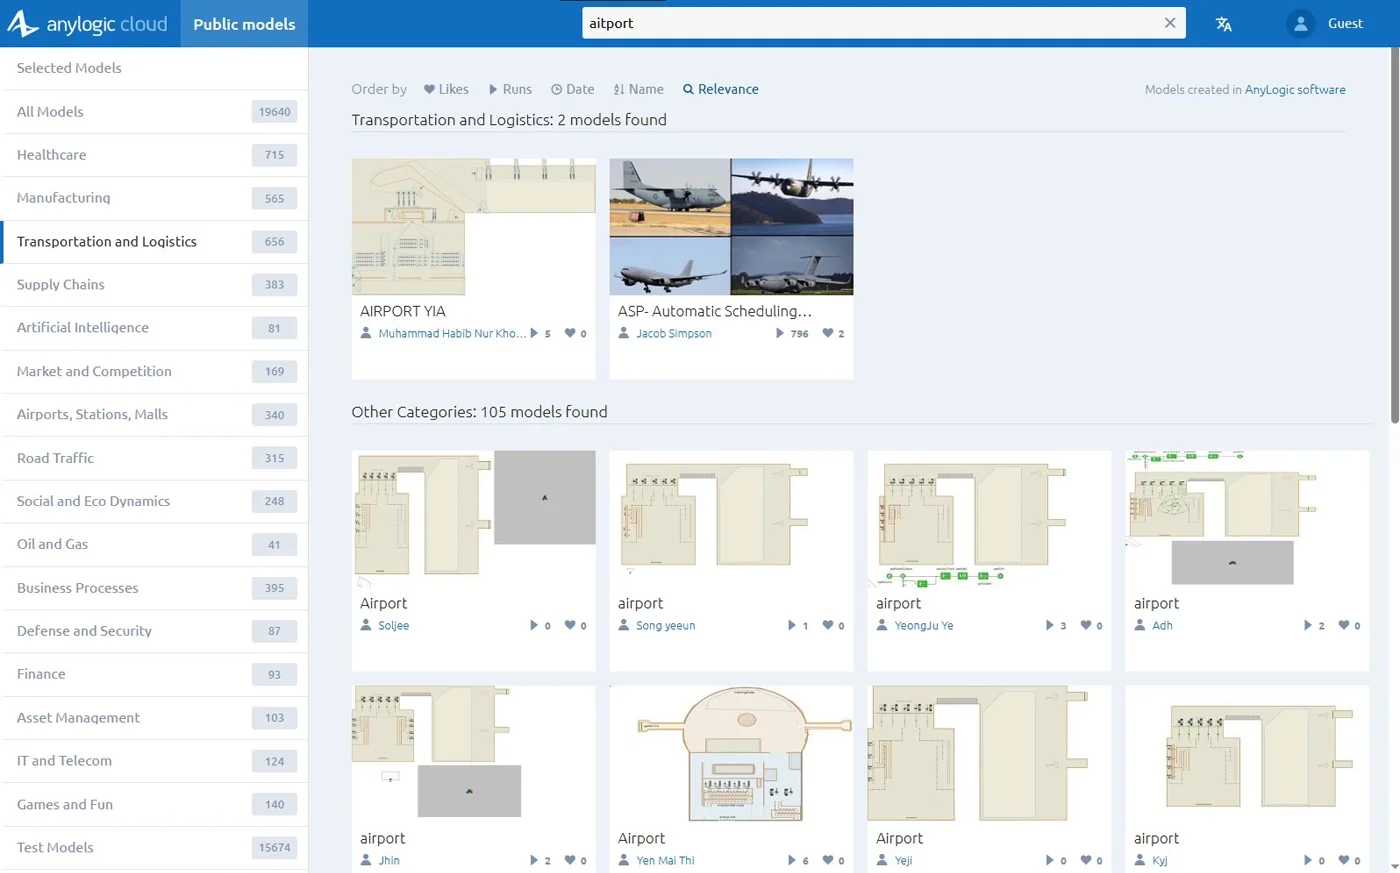
Task: Click the AnyLogic Cloud logo
Action: pyautogui.click(x=88, y=24)
